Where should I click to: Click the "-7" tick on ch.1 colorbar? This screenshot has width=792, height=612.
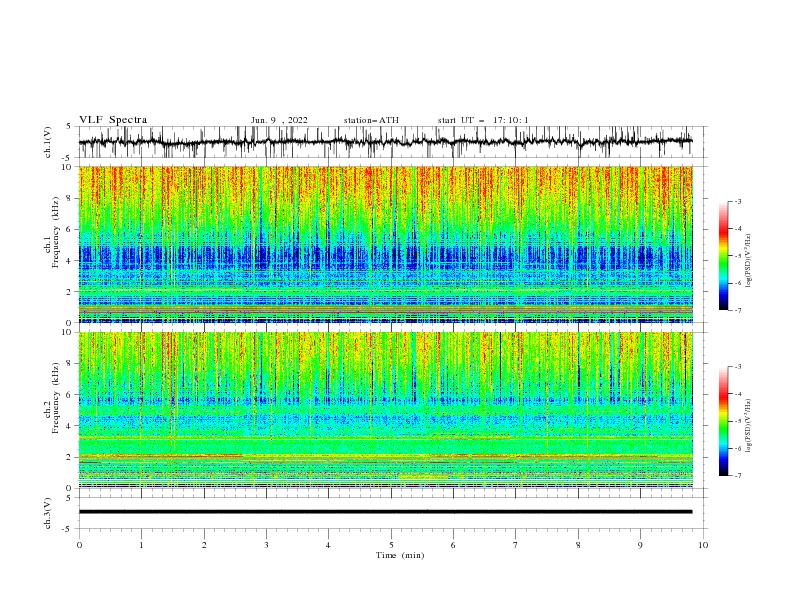(738, 311)
